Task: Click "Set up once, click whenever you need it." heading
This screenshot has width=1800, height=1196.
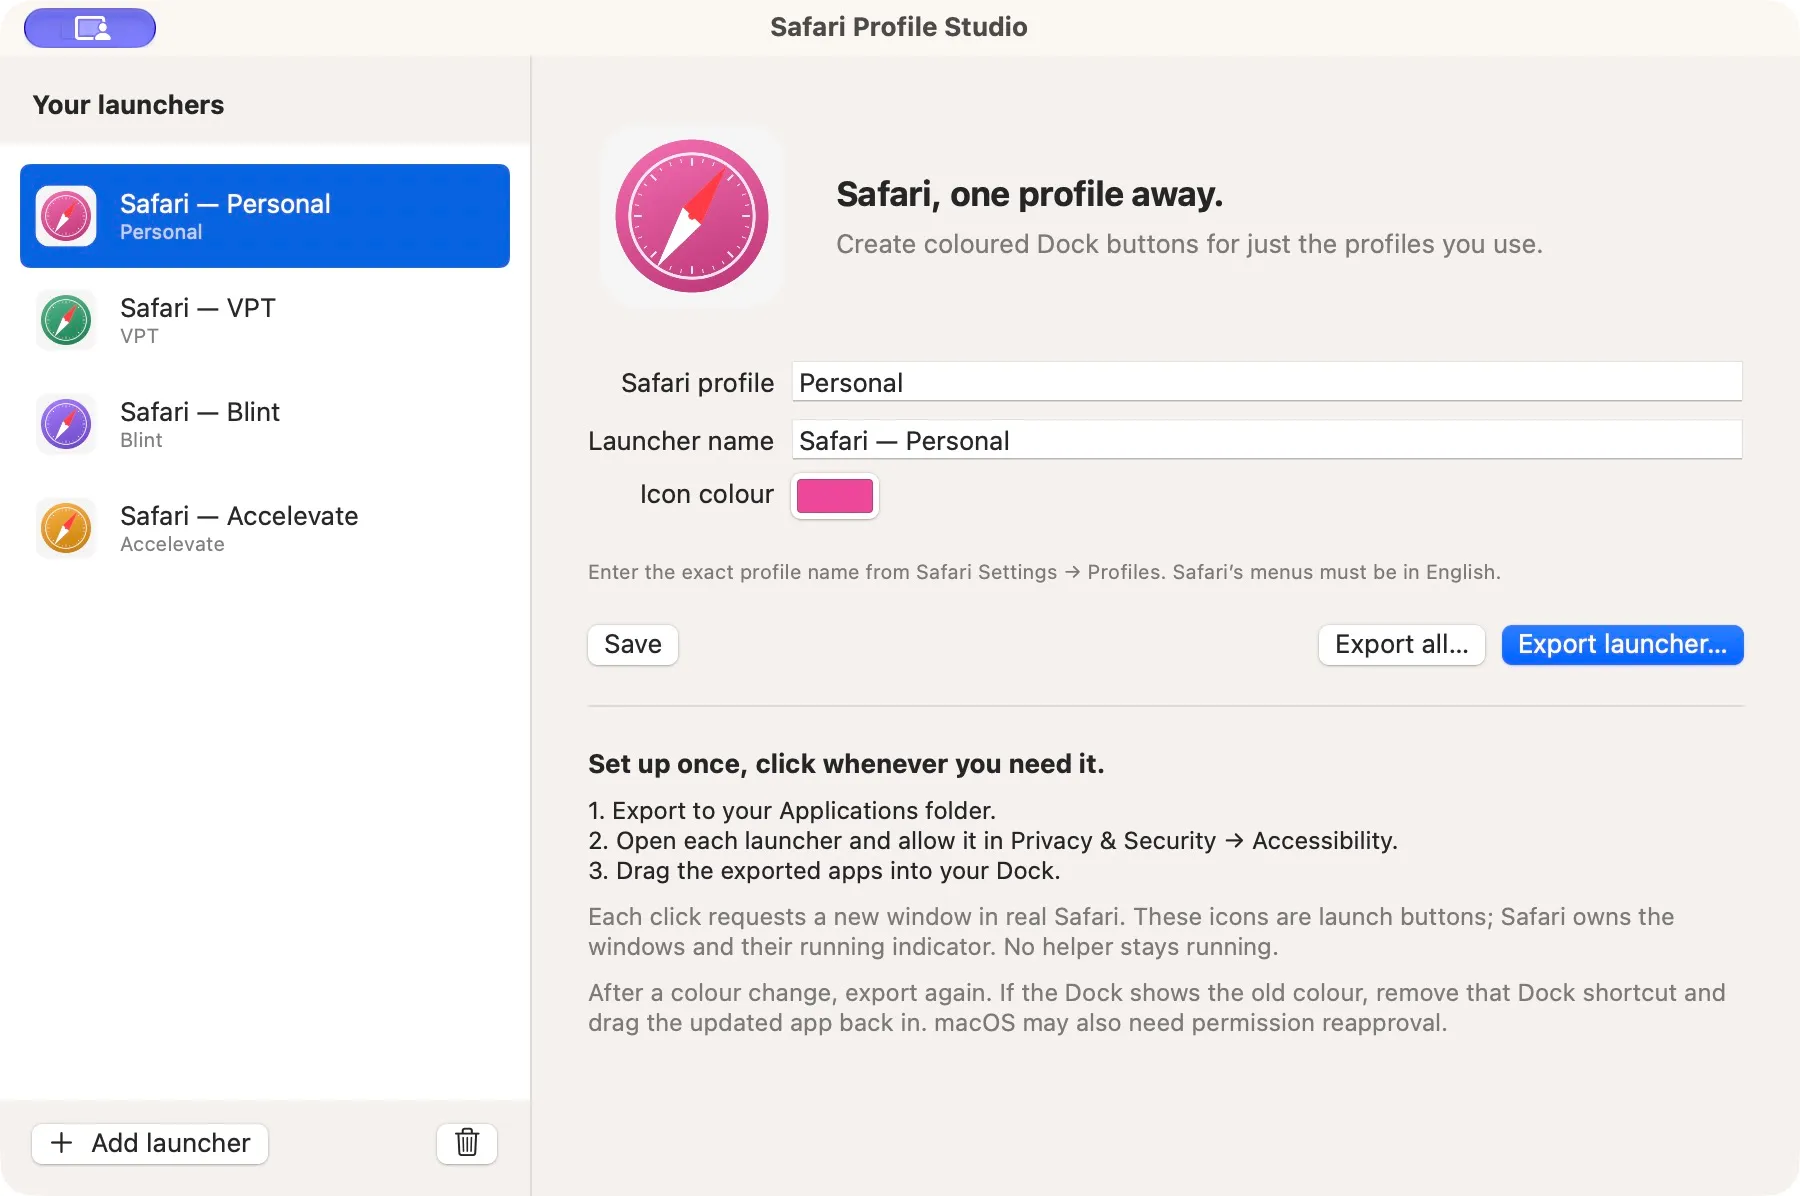Action: click(x=846, y=764)
